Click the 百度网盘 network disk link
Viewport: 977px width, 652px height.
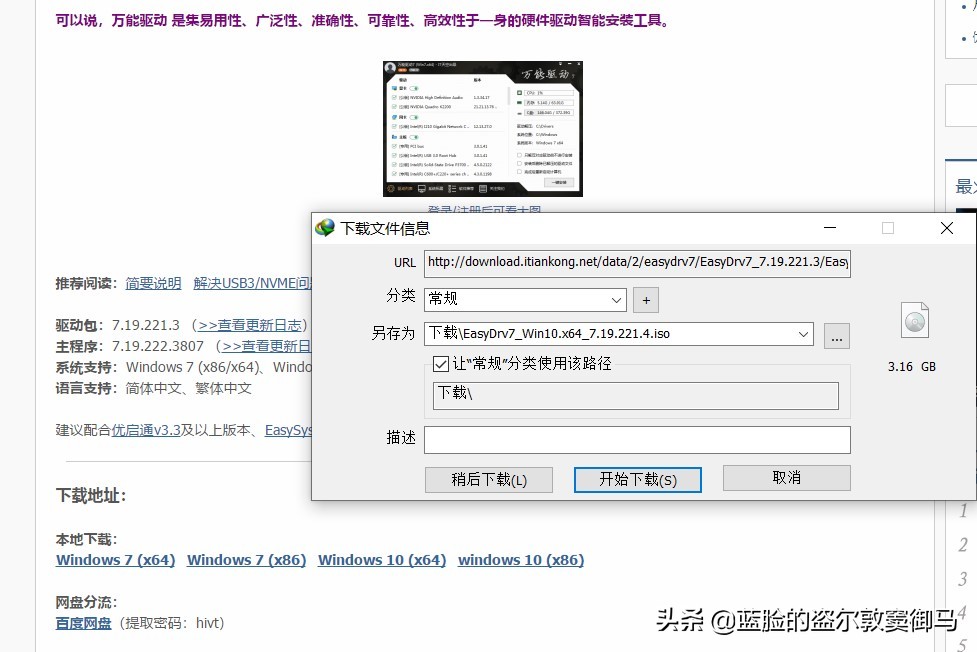click(83, 622)
